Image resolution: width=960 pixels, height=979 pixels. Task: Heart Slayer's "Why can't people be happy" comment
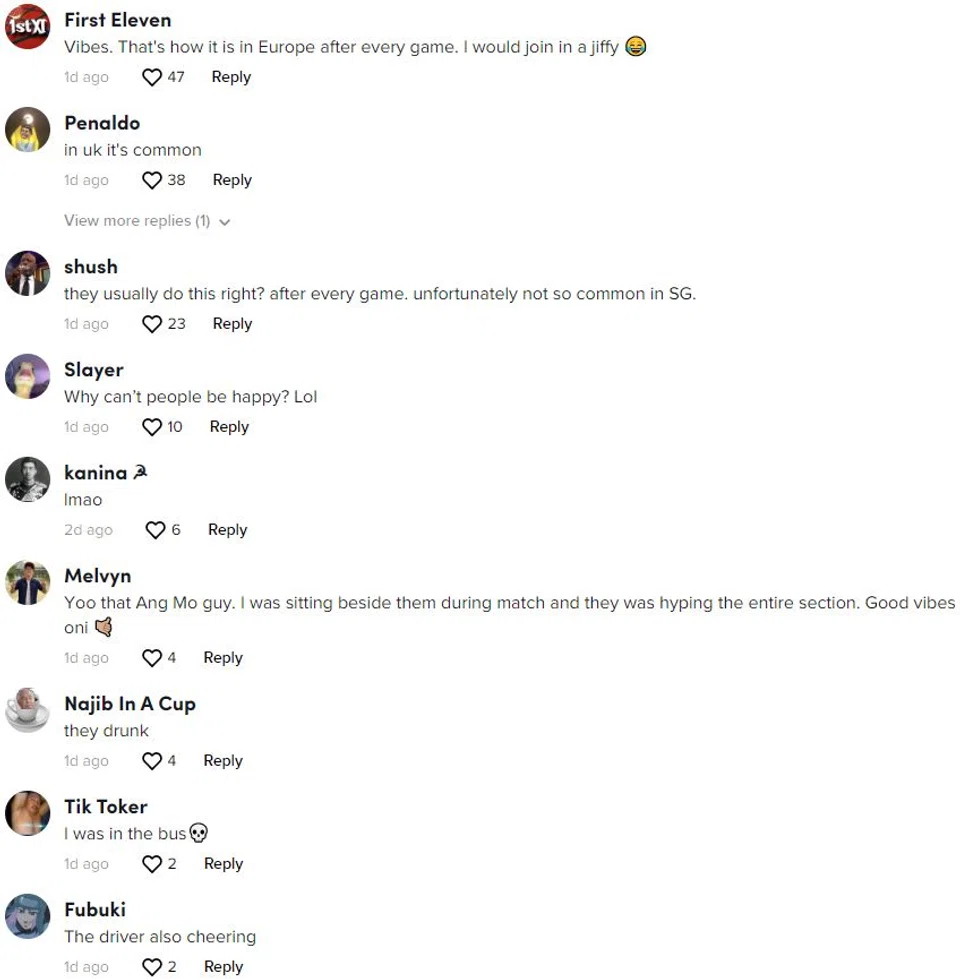click(x=152, y=427)
